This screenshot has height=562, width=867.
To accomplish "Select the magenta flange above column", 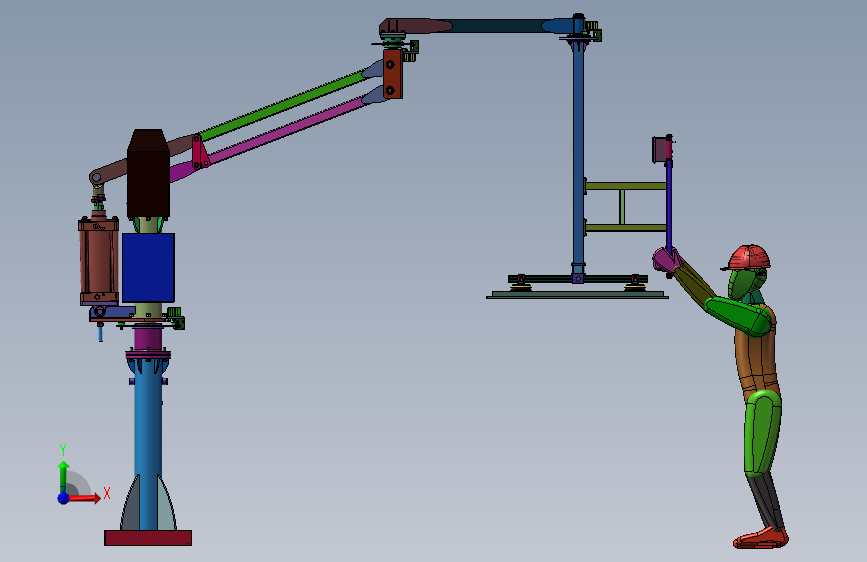I will click(x=148, y=355).
